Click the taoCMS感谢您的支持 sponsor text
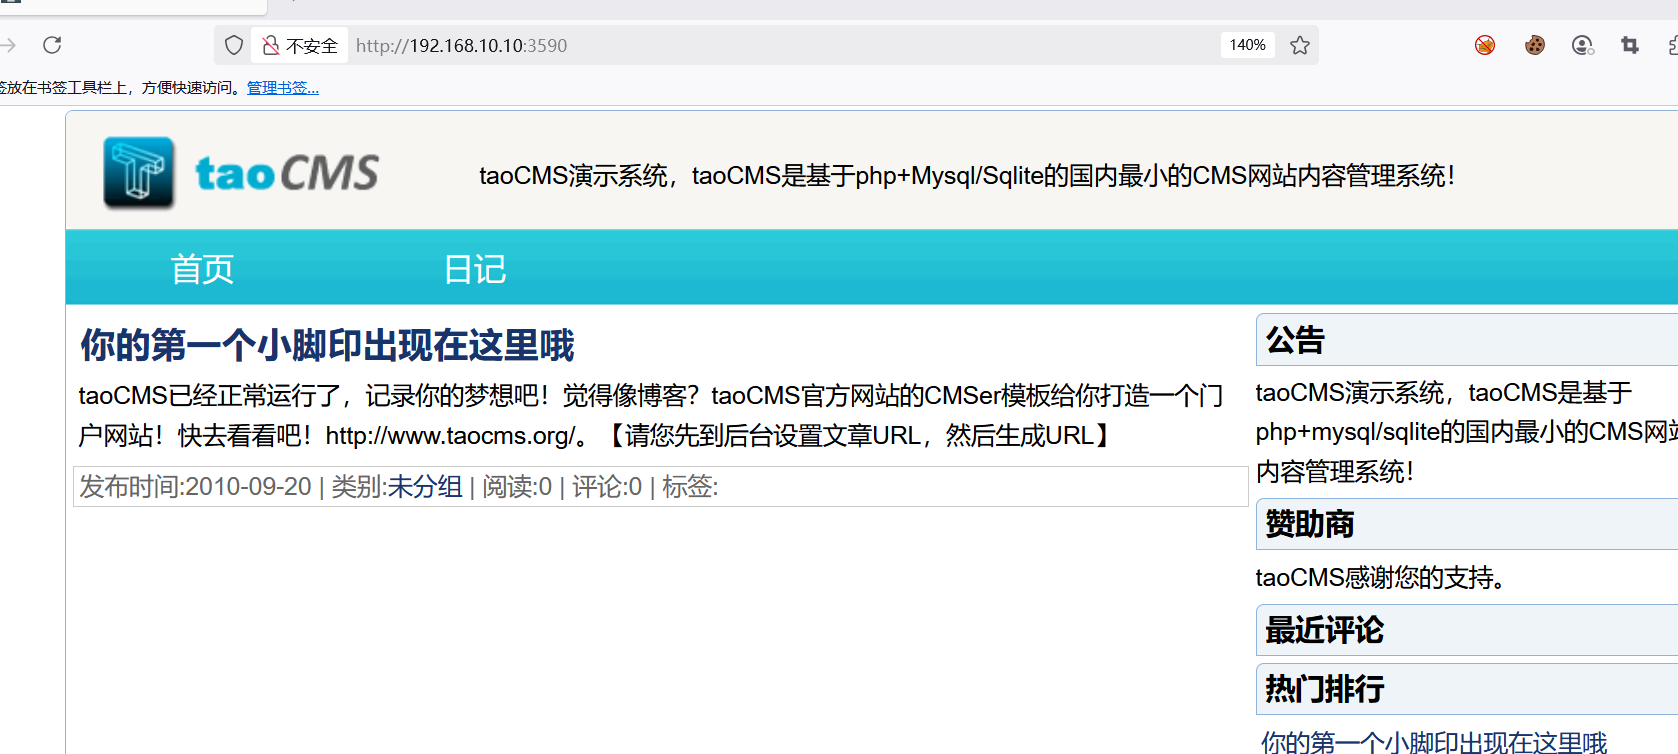1678x754 pixels. pos(1381,578)
